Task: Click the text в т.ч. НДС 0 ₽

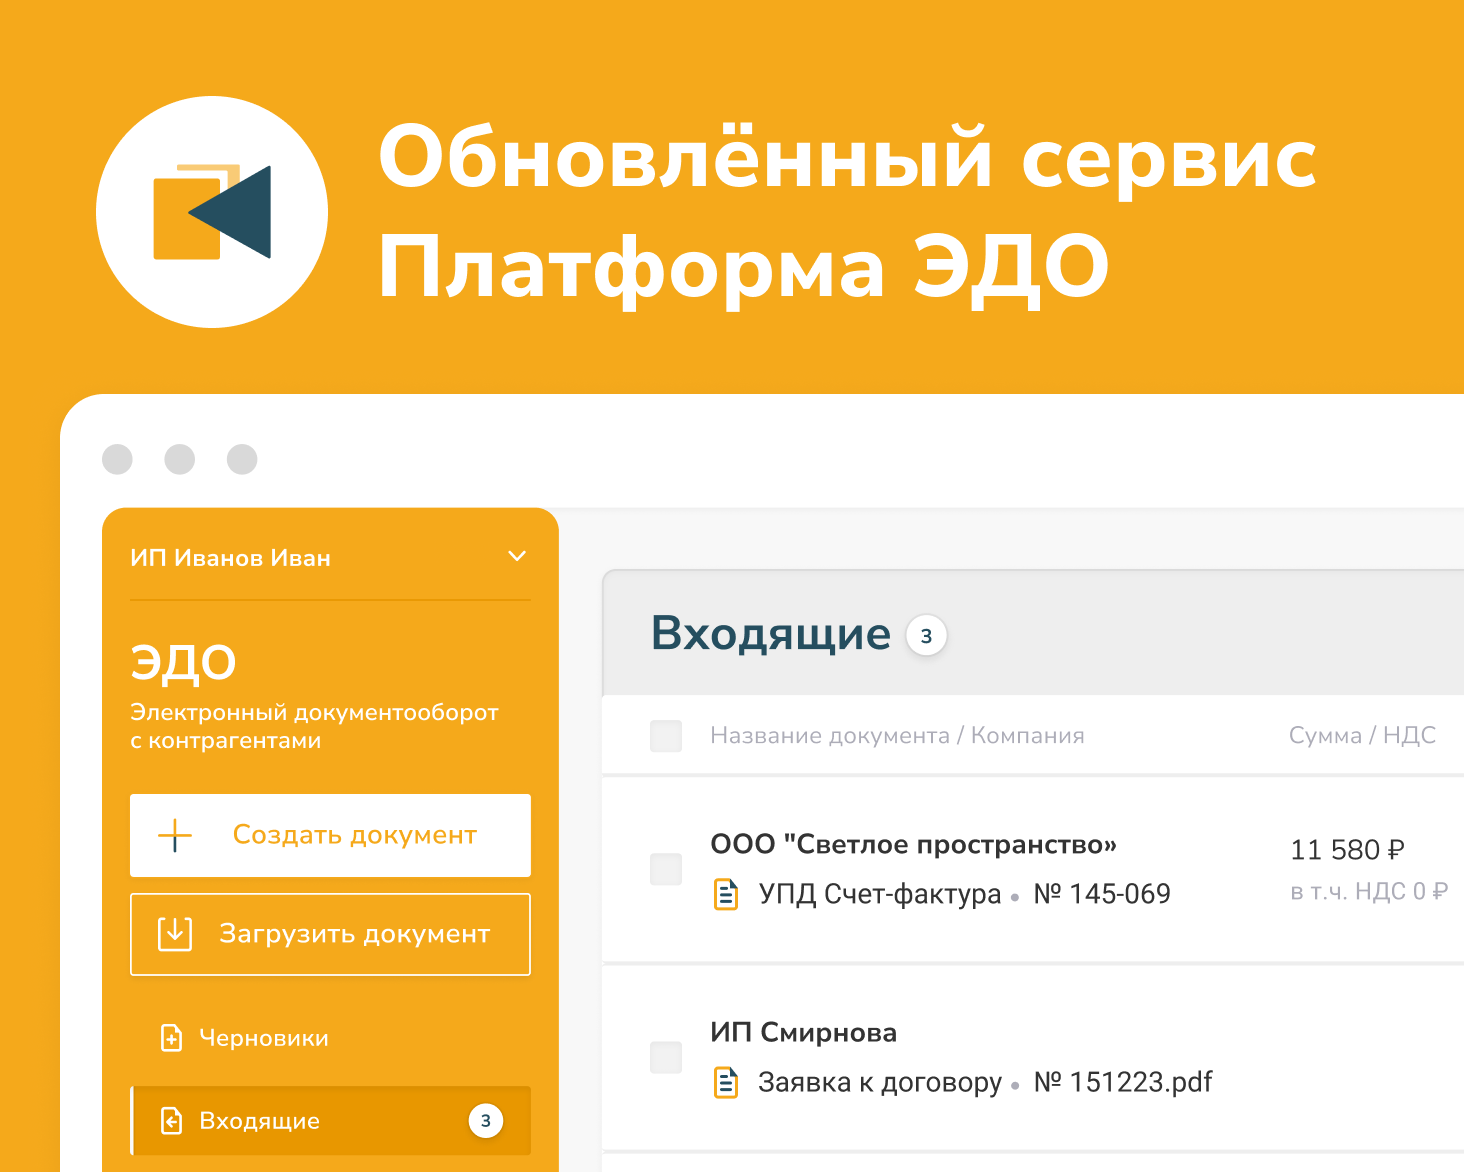Action: pyautogui.click(x=1369, y=891)
